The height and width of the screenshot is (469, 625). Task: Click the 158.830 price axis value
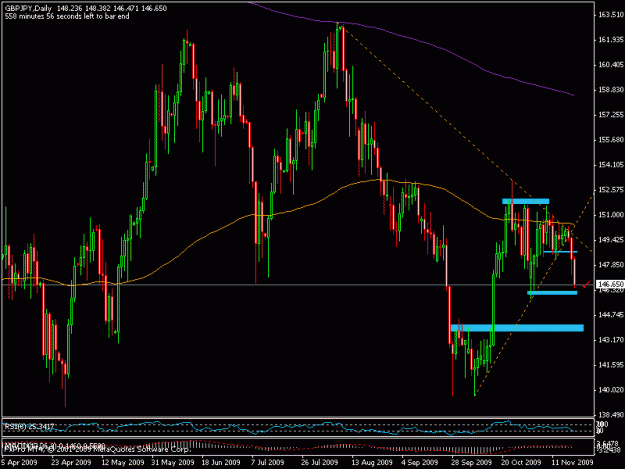tap(610, 90)
